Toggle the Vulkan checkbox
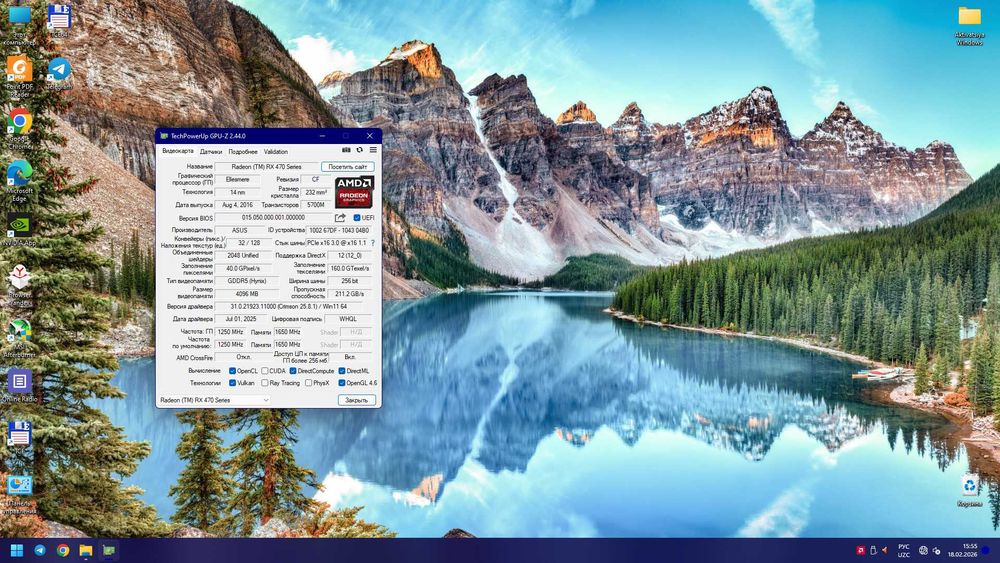The height and width of the screenshot is (563, 1000). tap(232, 383)
